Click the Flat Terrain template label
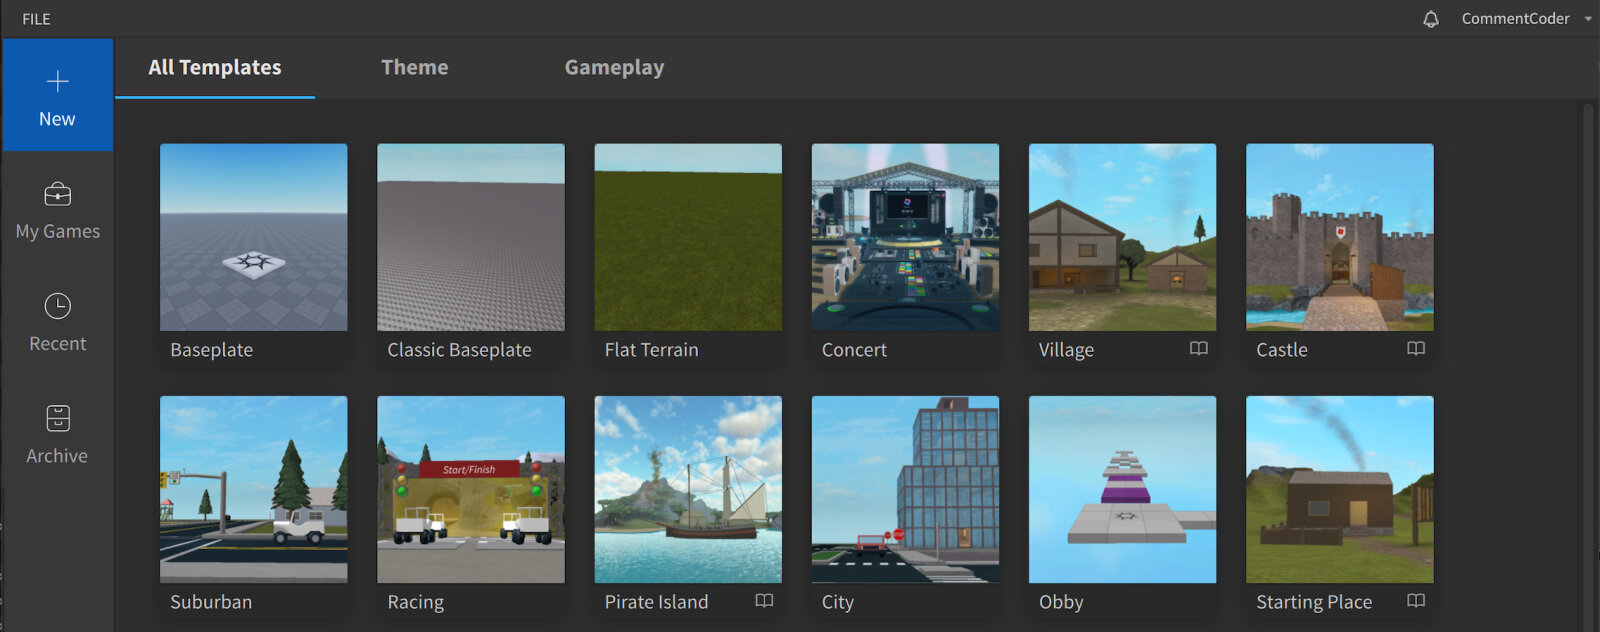The height and width of the screenshot is (632, 1600). [x=652, y=350]
